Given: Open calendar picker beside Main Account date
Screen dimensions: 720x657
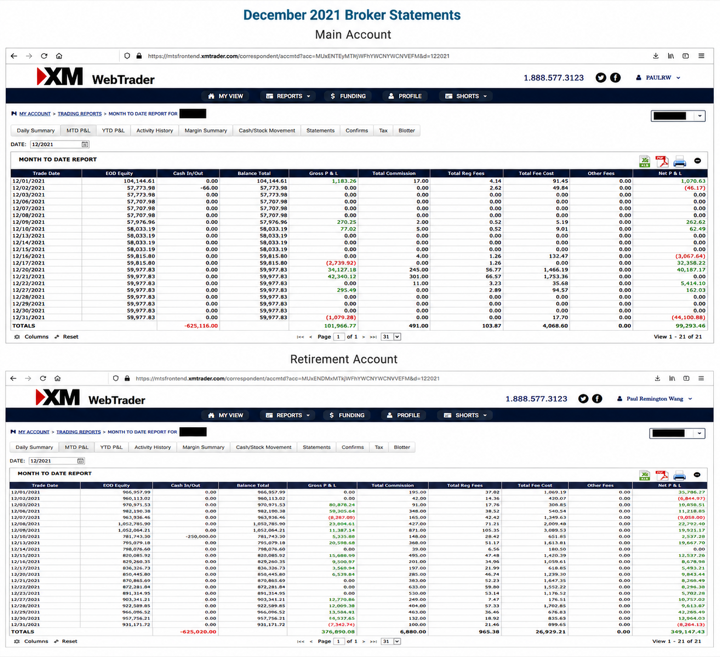Looking at the screenshot, I should pyautogui.click(x=85, y=144).
